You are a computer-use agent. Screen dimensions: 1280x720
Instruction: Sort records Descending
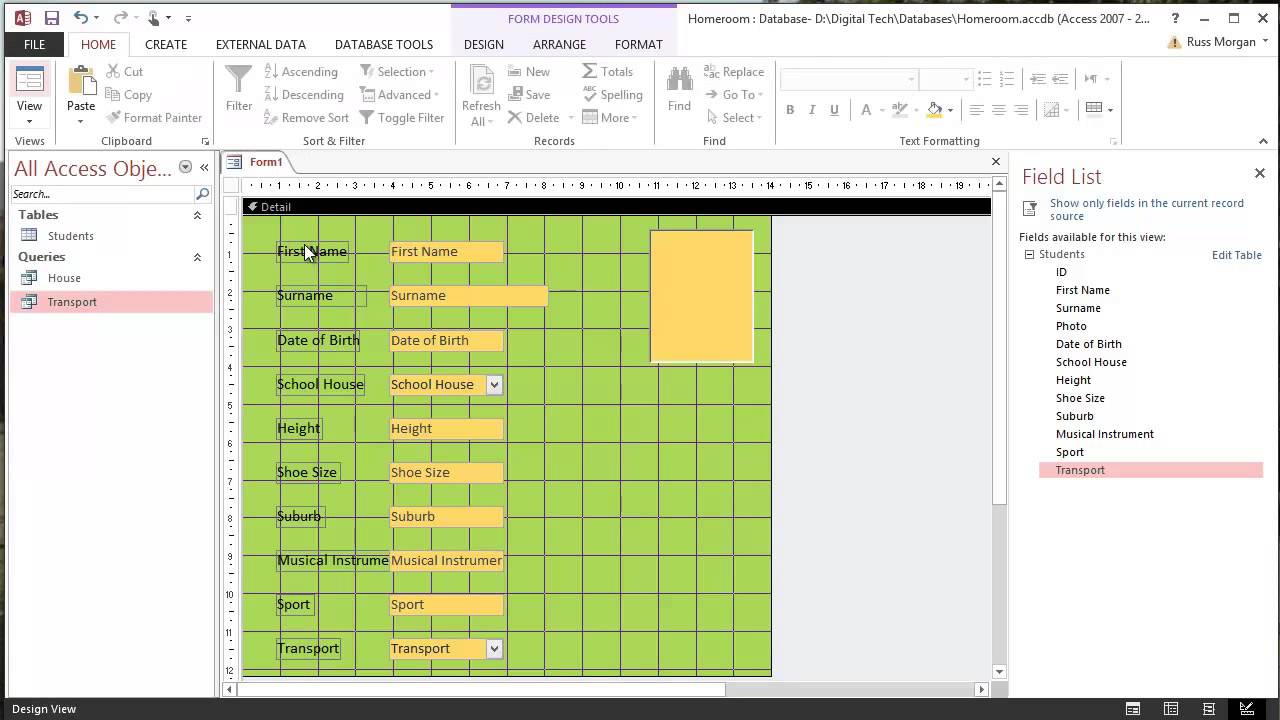[x=304, y=95]
